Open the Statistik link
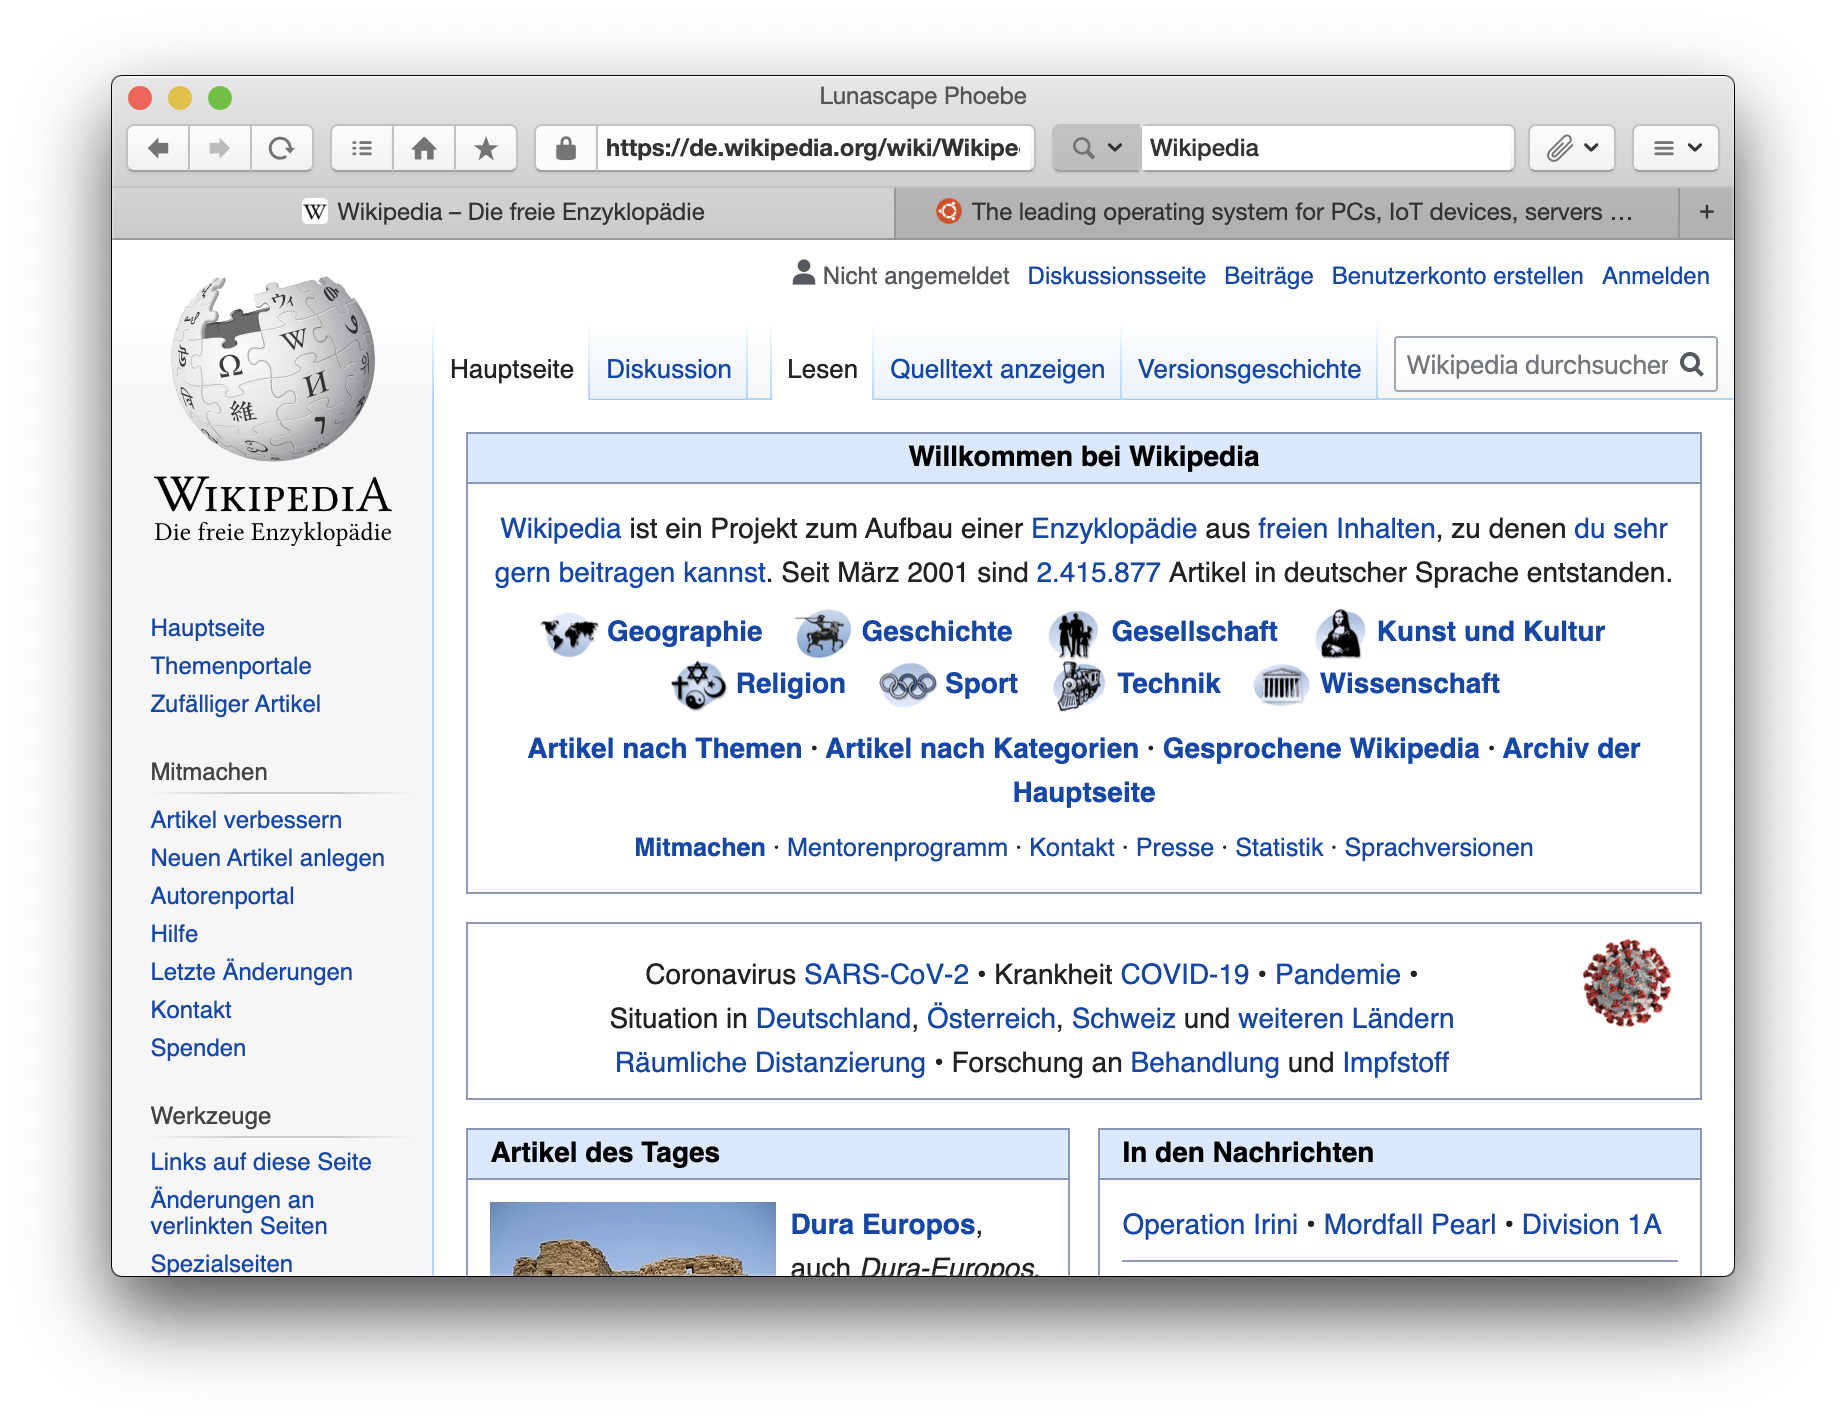Image resolution: width=1846 pixels, height=1424 pixels. coord(1279,848)
